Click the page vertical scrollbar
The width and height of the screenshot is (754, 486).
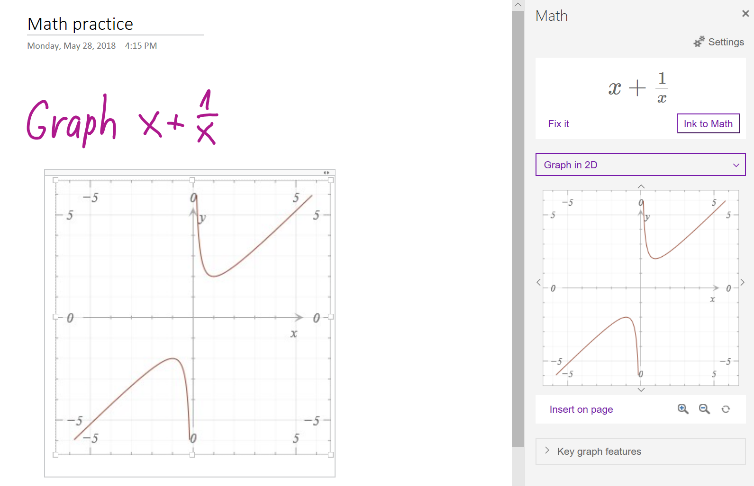[517, 200]
